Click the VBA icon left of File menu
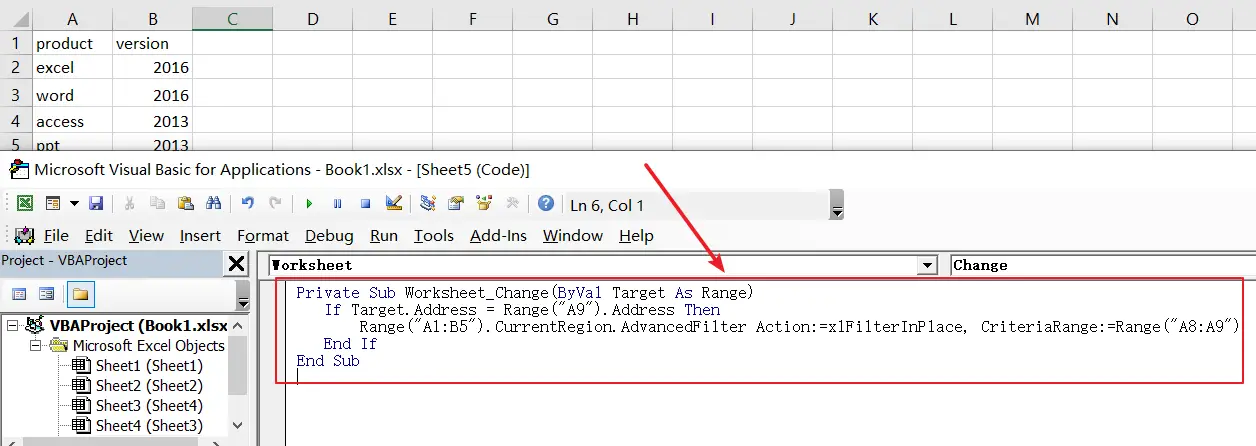Image resolution: width=1256 pixels, height=446 pixels. 24,236
